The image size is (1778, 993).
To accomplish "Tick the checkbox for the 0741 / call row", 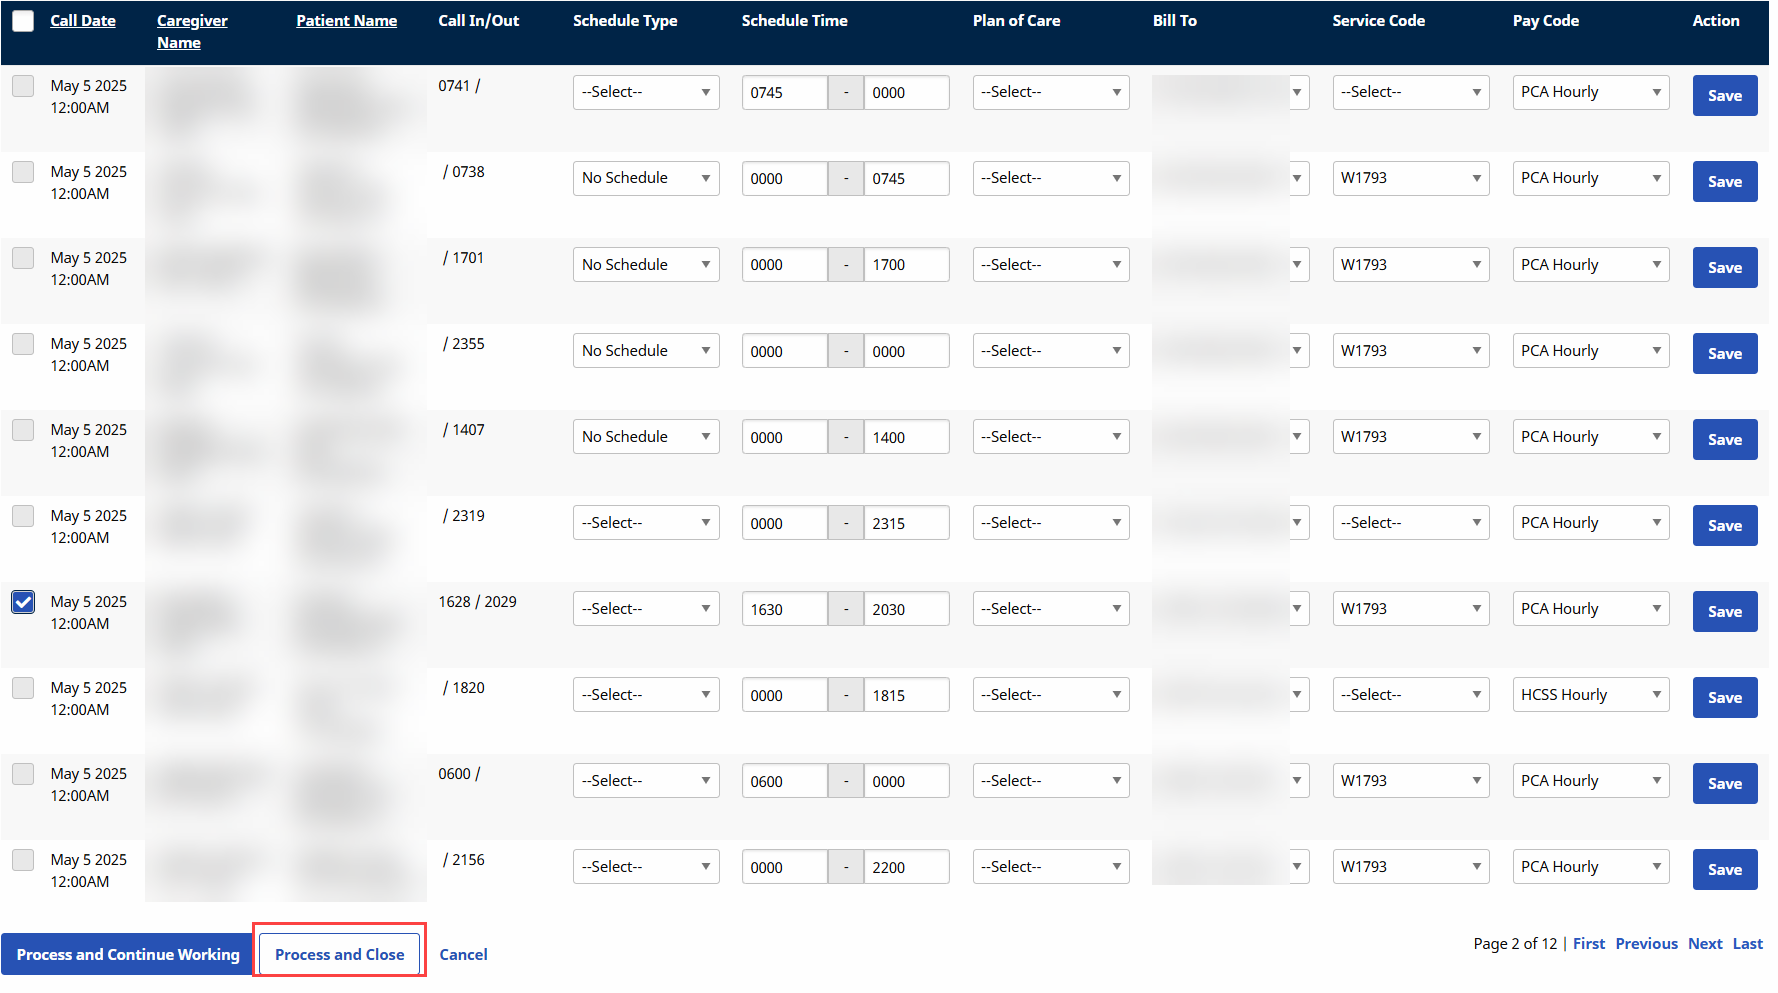I will coord(23,86).
